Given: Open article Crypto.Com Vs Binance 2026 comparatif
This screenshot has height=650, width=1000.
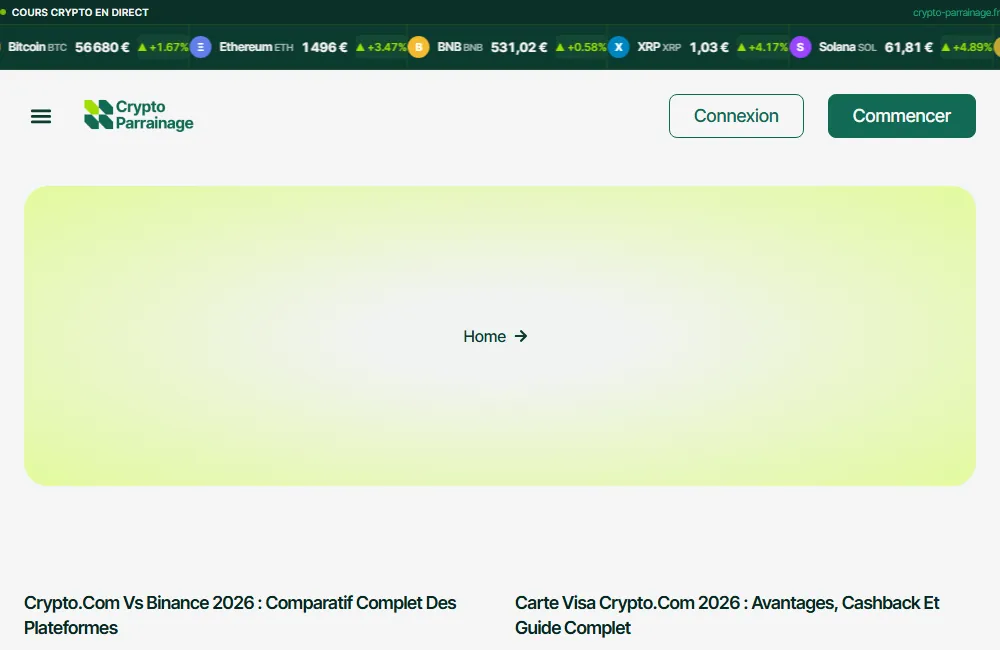Looking at the screenshot, I should [x=240, y=615].
